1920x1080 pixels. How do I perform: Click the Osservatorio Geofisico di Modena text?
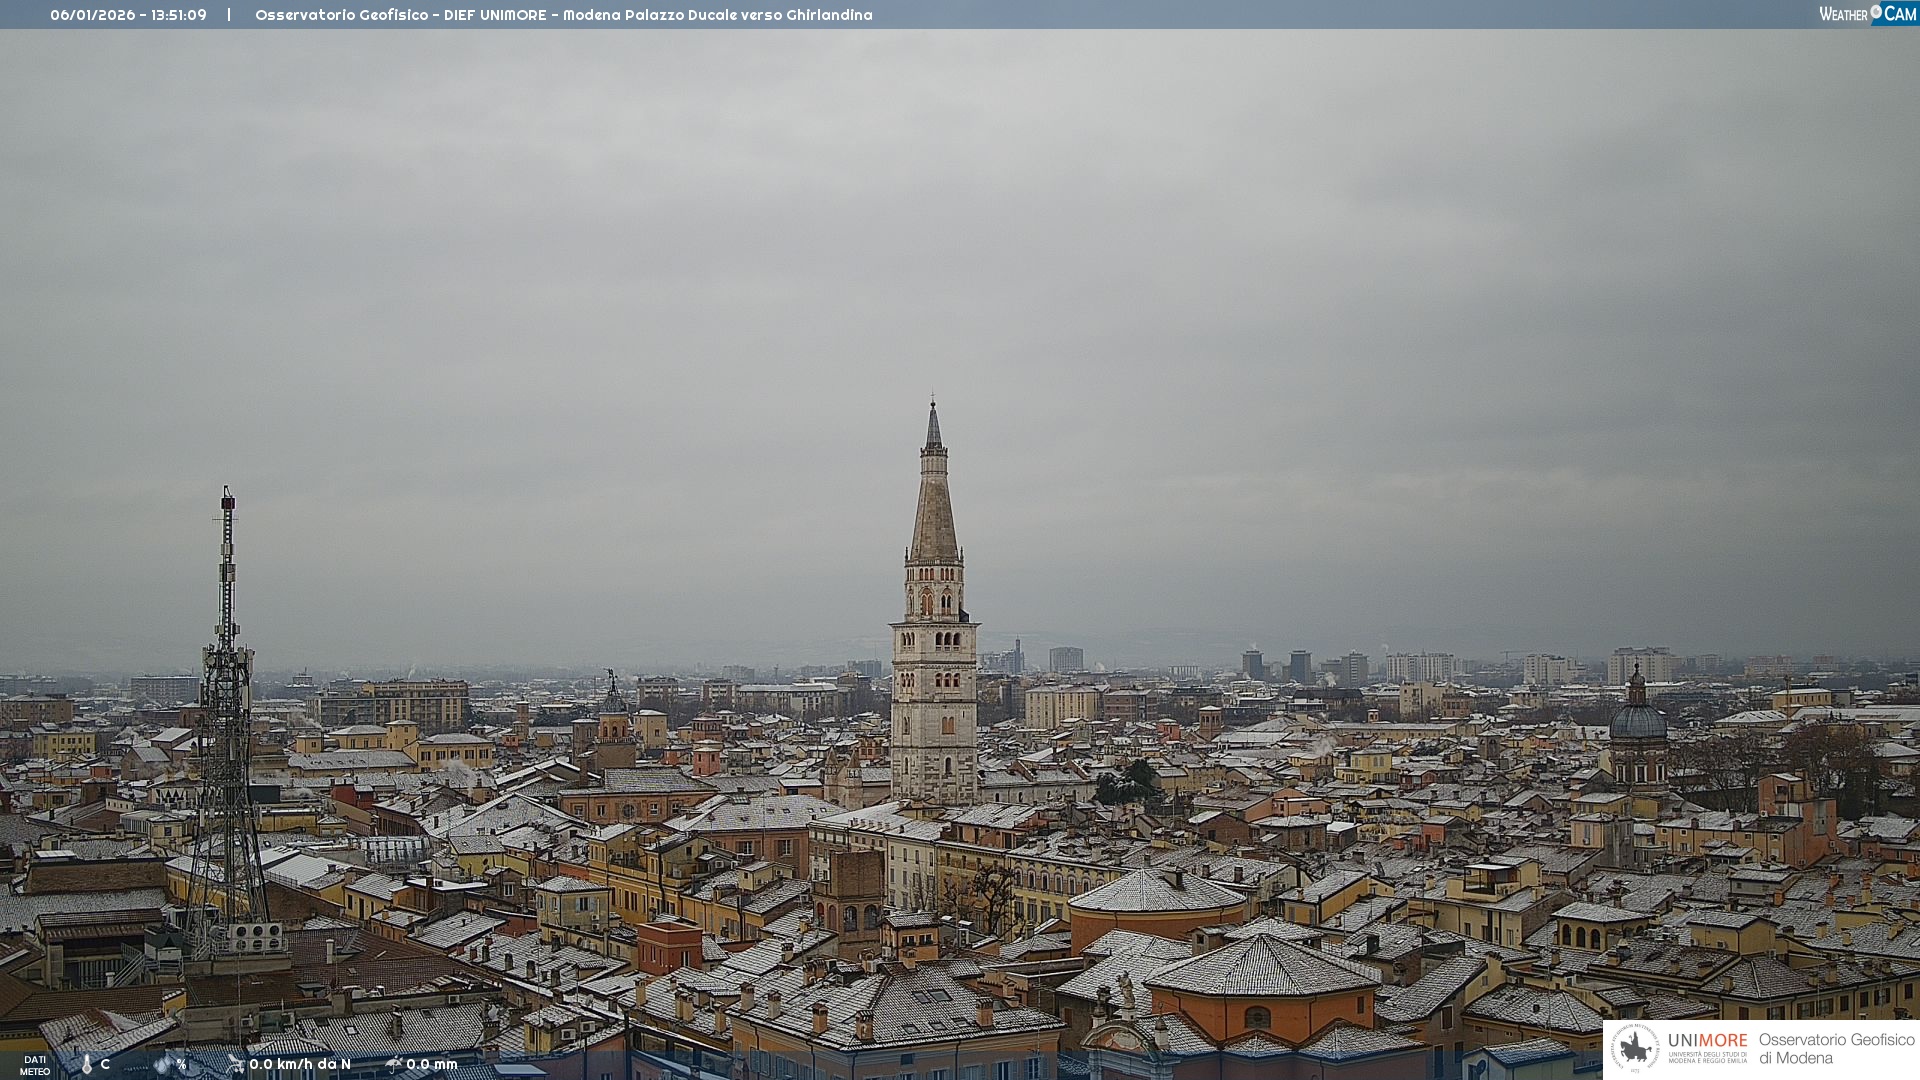tap(1836, 1049)
